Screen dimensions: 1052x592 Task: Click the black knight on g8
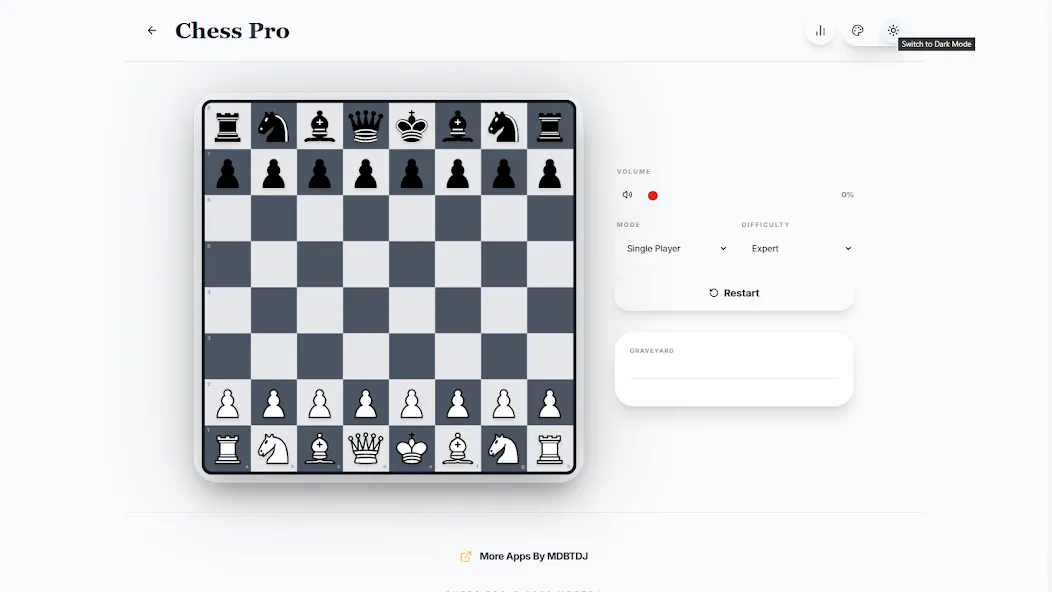pyautogui.click(x=504, y=126)
